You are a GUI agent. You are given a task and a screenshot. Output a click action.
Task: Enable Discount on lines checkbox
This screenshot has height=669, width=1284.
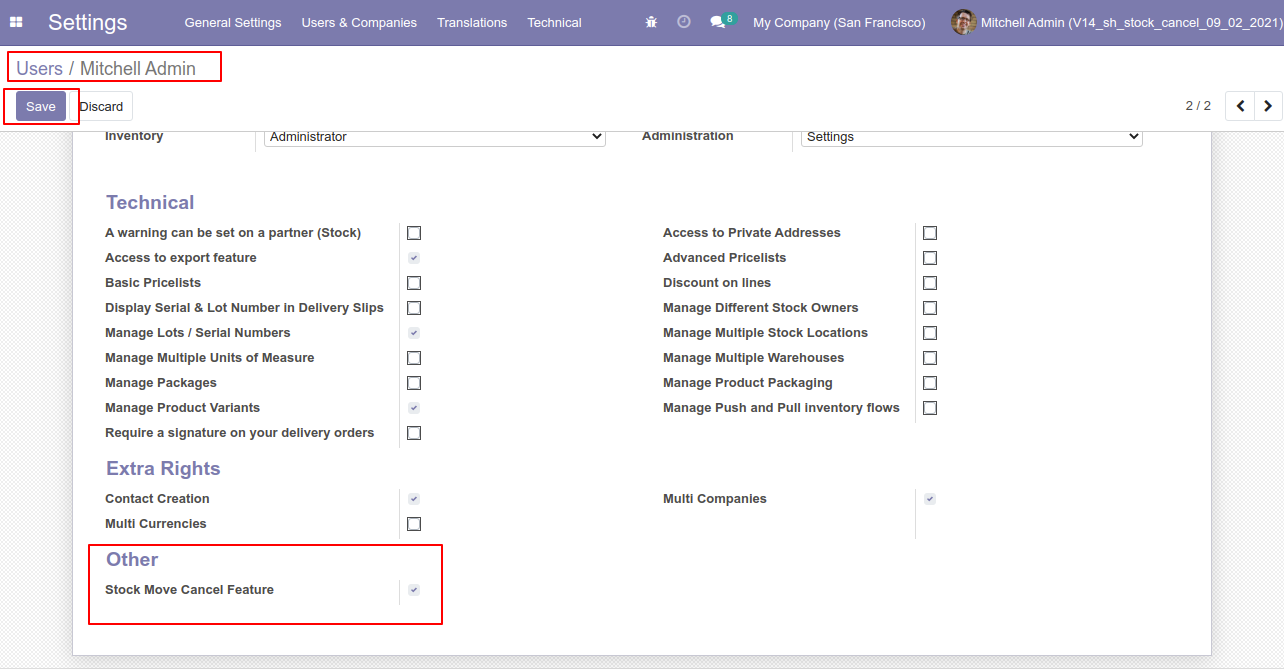point(930,283)
